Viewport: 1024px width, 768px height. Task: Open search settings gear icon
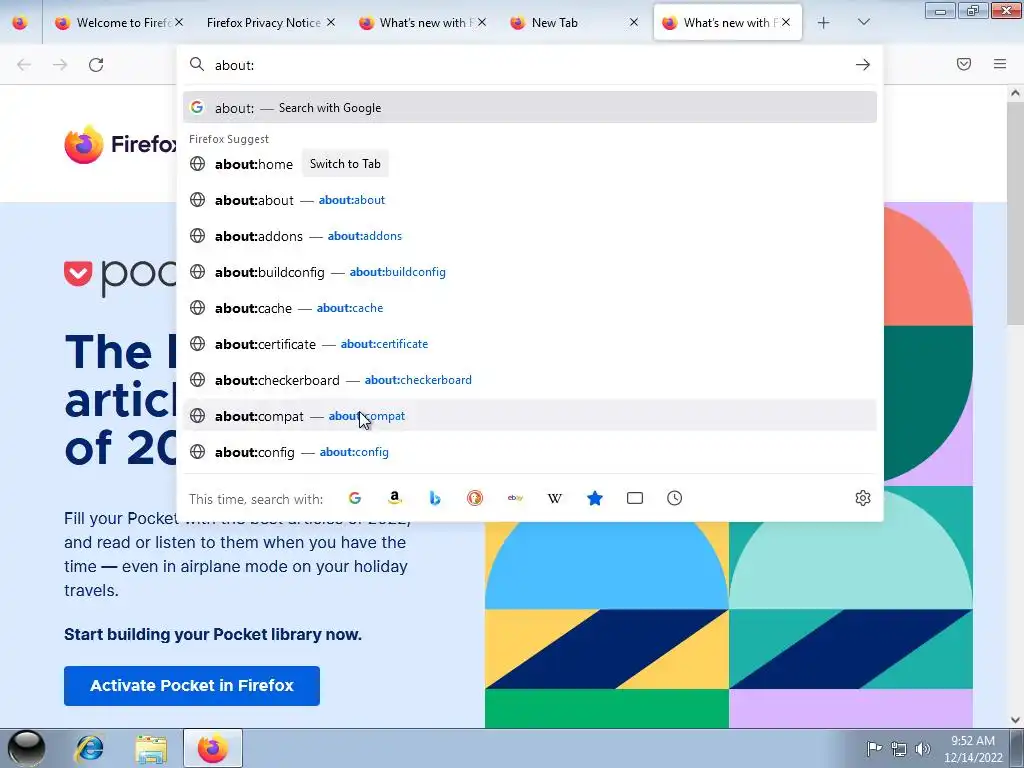pos(863,498)
